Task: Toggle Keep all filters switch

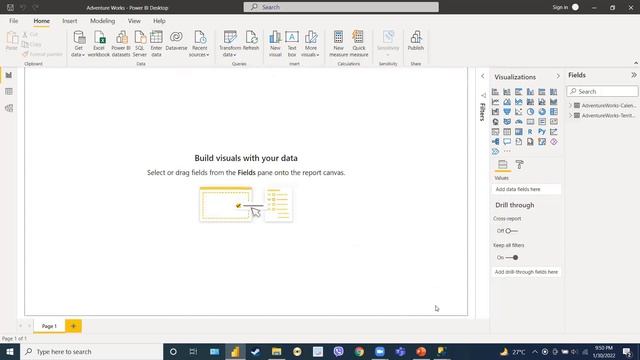Action: (x=512, y=258)
